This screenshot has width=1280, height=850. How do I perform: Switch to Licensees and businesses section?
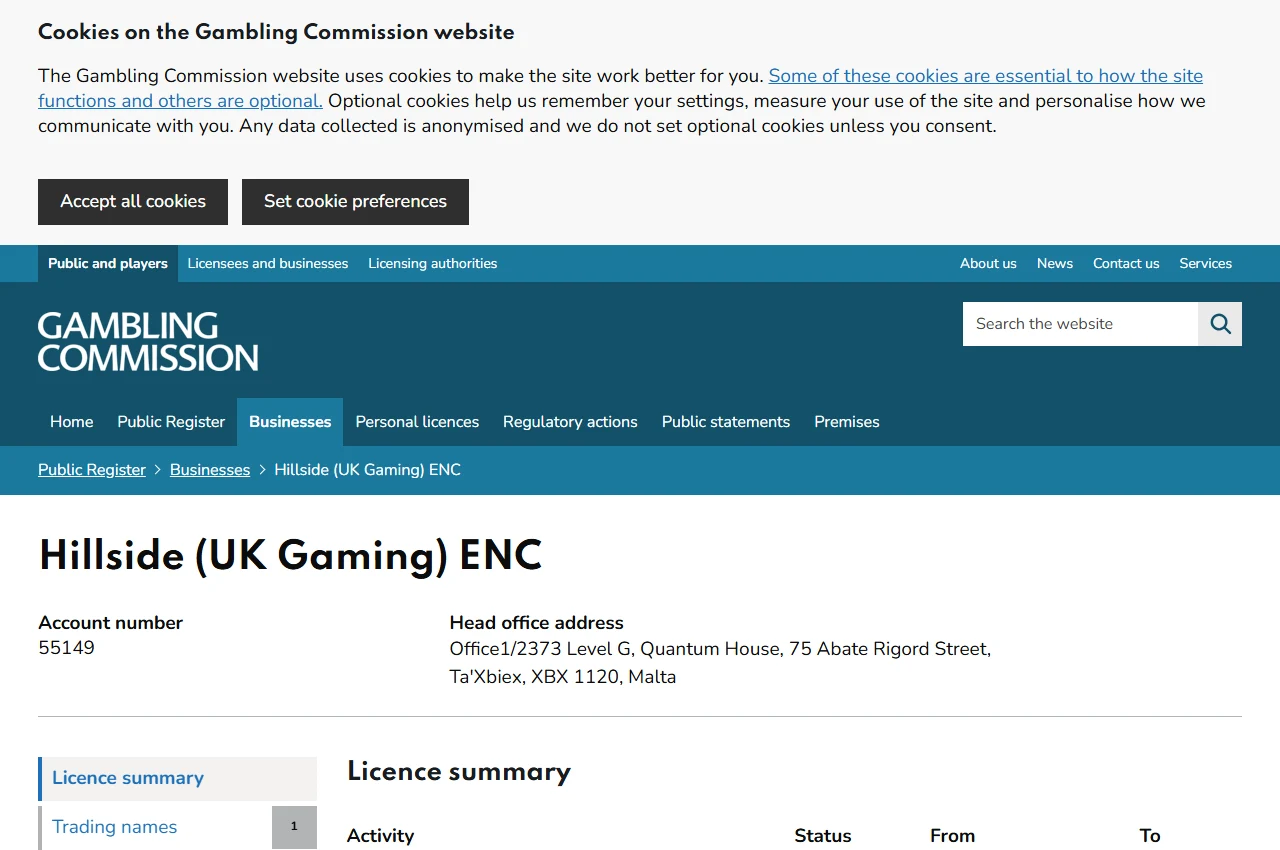coord(268,264)
